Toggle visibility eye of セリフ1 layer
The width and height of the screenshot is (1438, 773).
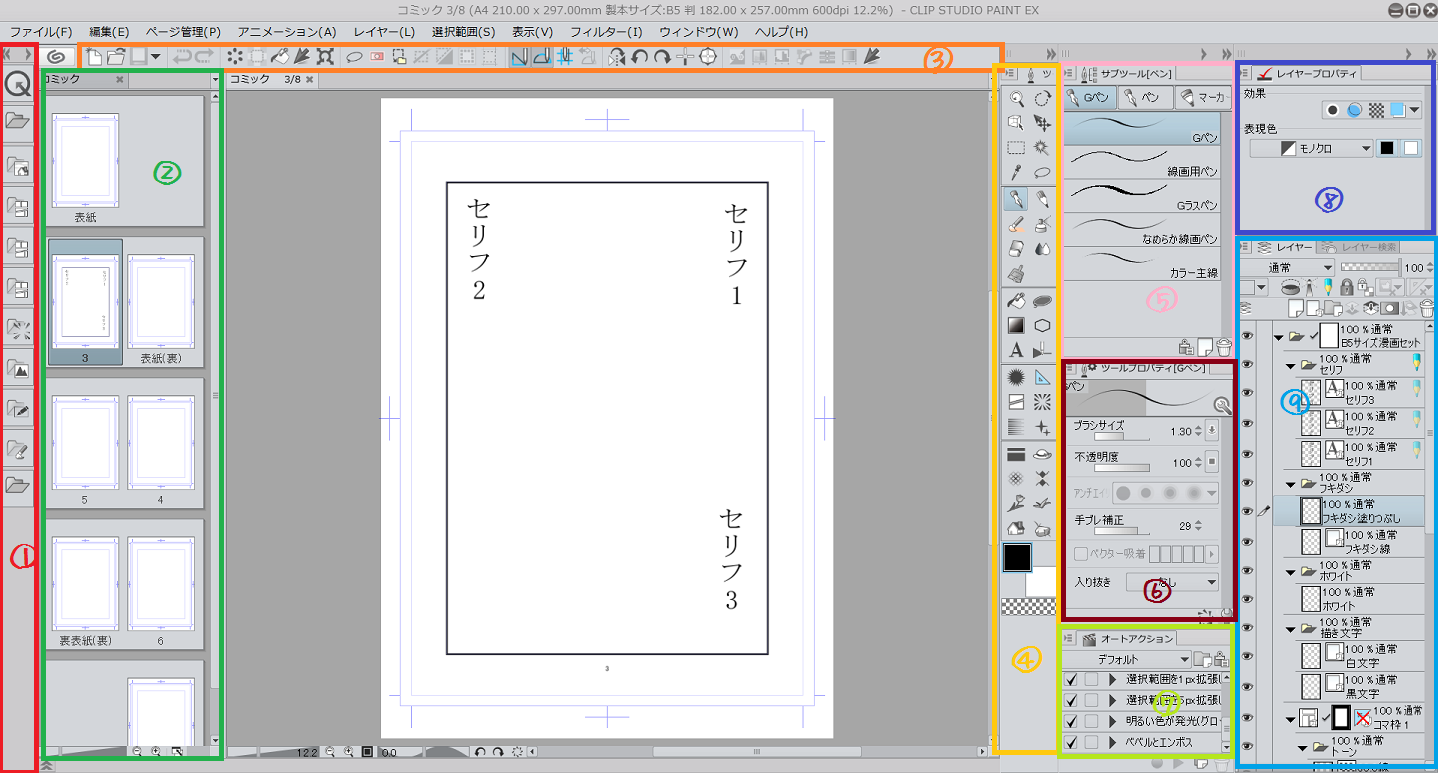(x=1246, y=453)
